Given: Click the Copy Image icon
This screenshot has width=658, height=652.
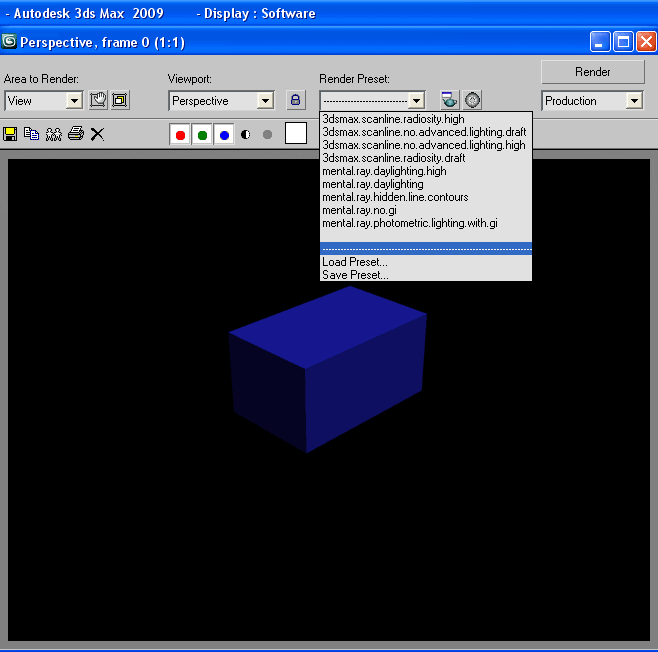Looking at the screenshot, I should tap(31, 134).
